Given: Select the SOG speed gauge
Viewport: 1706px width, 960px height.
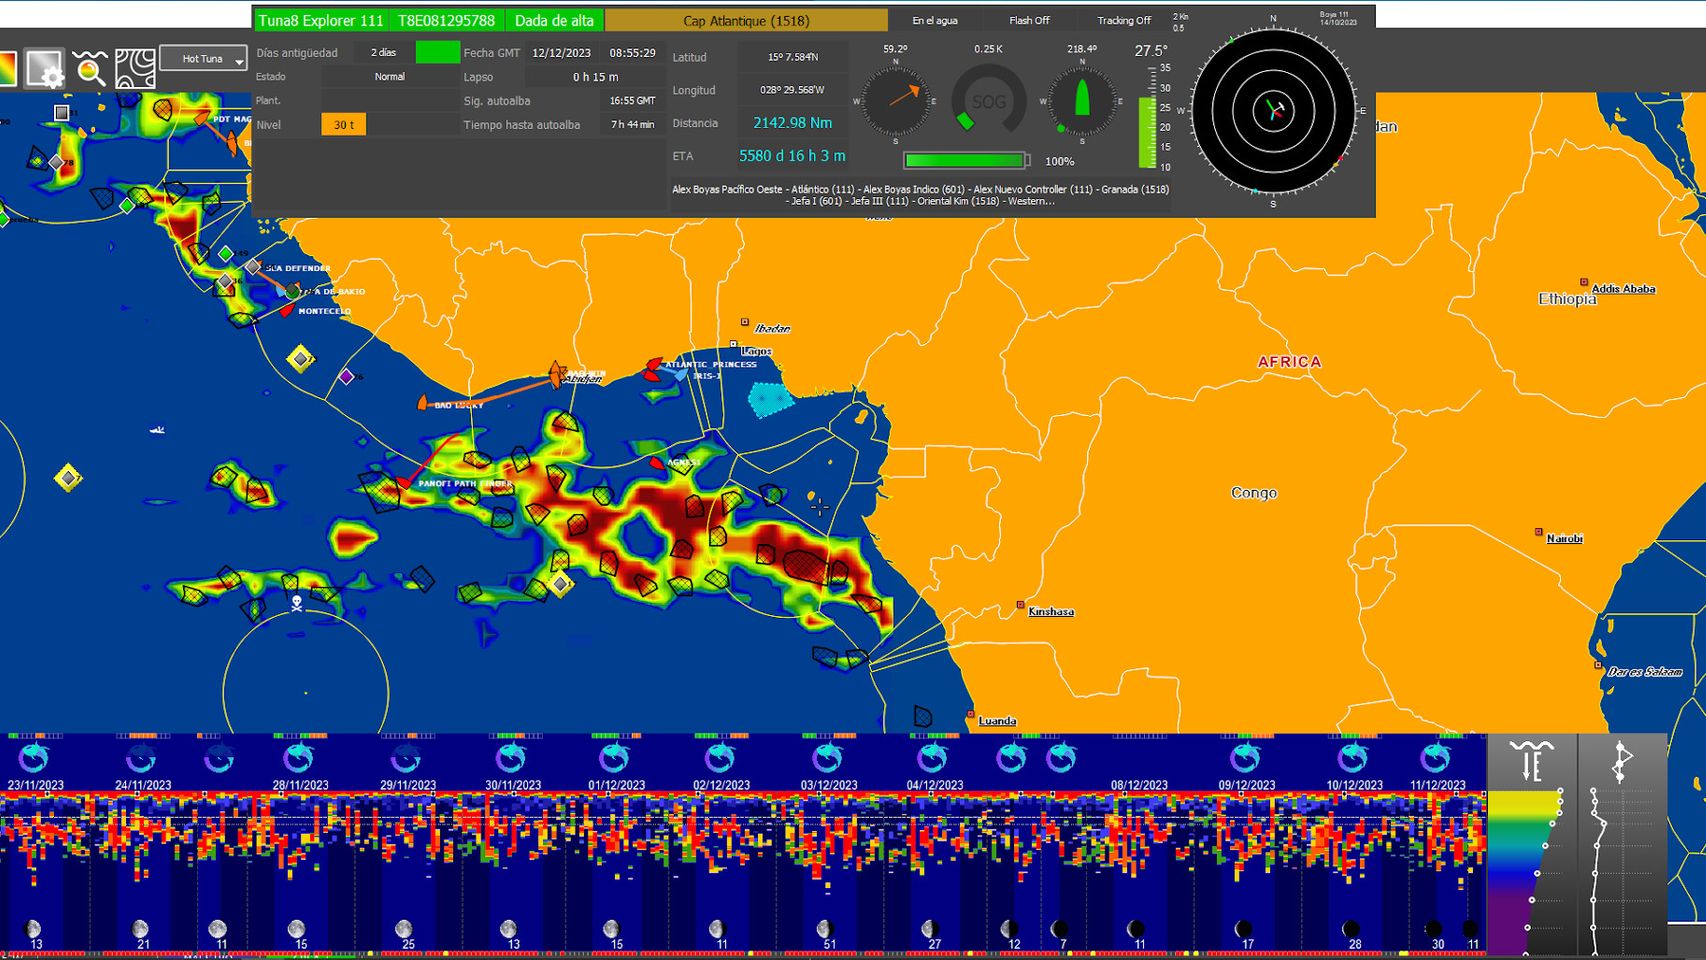Looking at the screenshot, I should coord(988,101).
